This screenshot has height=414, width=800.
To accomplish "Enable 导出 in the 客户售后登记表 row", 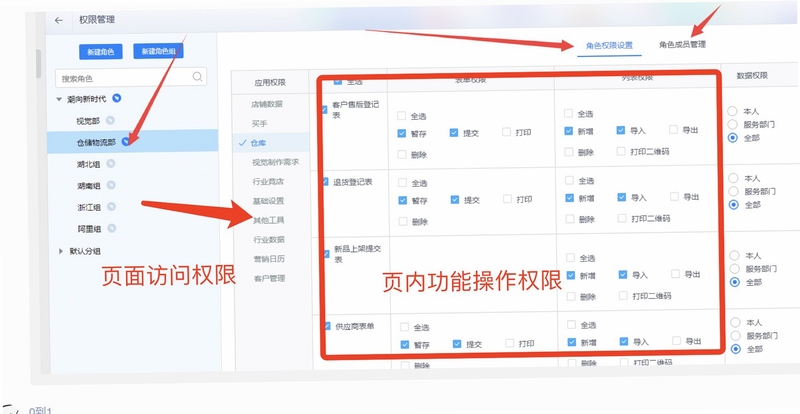I will tap(673, 130).
